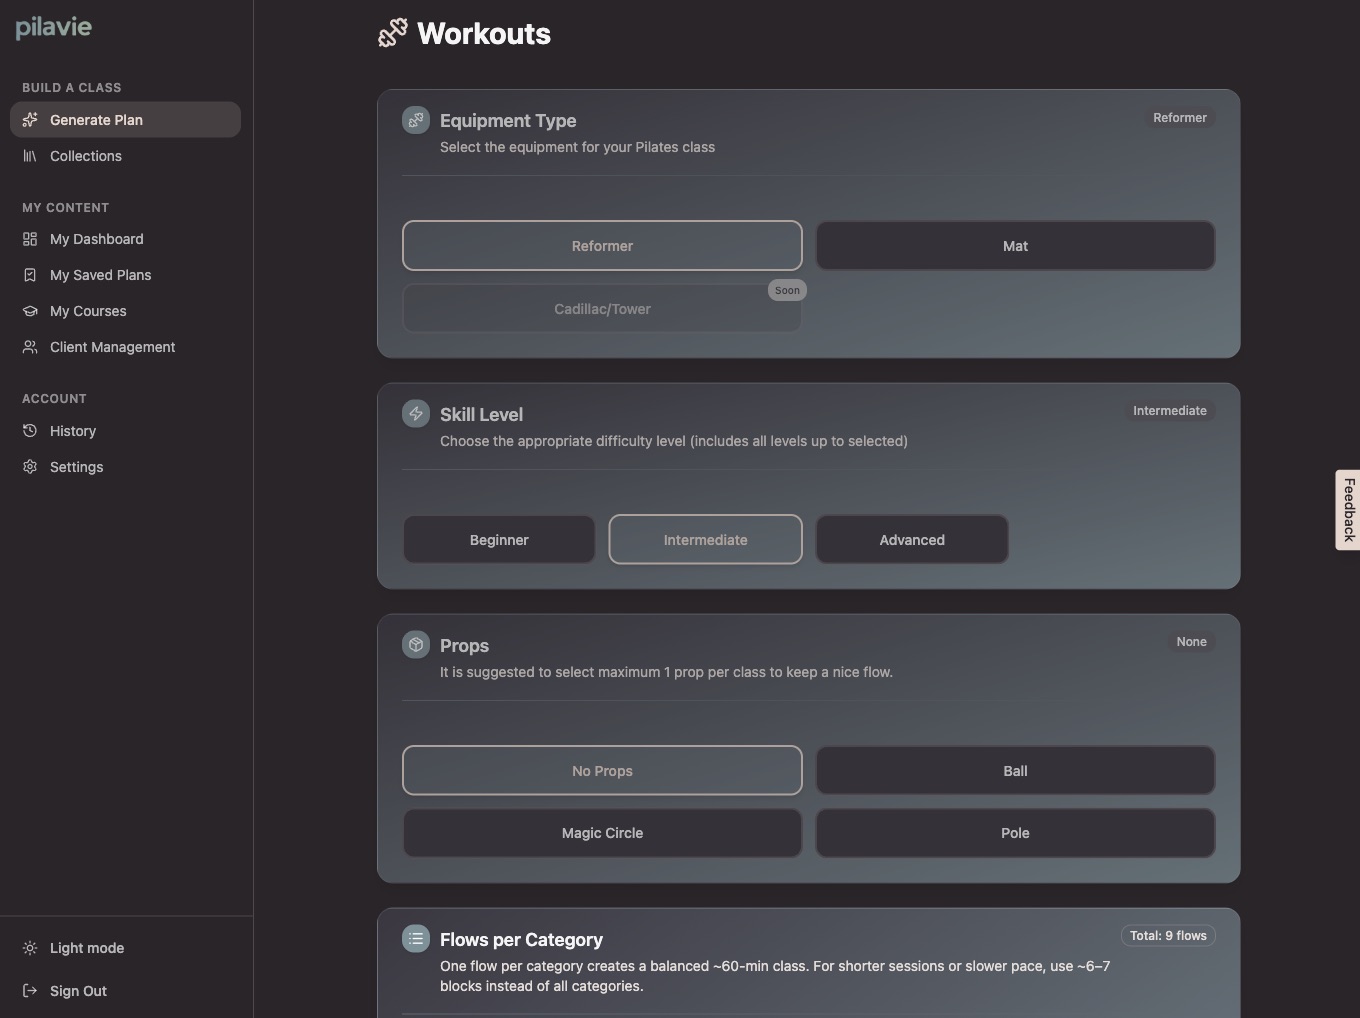Select Ball prop option

(1015, 771)
